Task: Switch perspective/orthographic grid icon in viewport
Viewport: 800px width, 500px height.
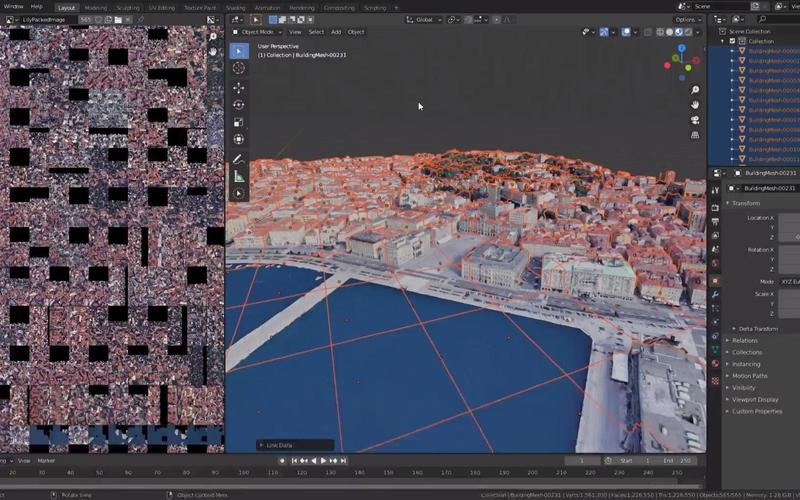Action: click(x=695, y=135)
